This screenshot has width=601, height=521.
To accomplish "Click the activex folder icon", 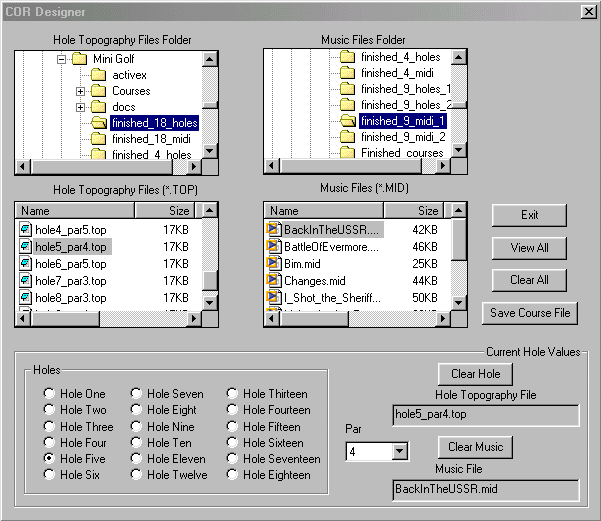I will coord(99,75).
